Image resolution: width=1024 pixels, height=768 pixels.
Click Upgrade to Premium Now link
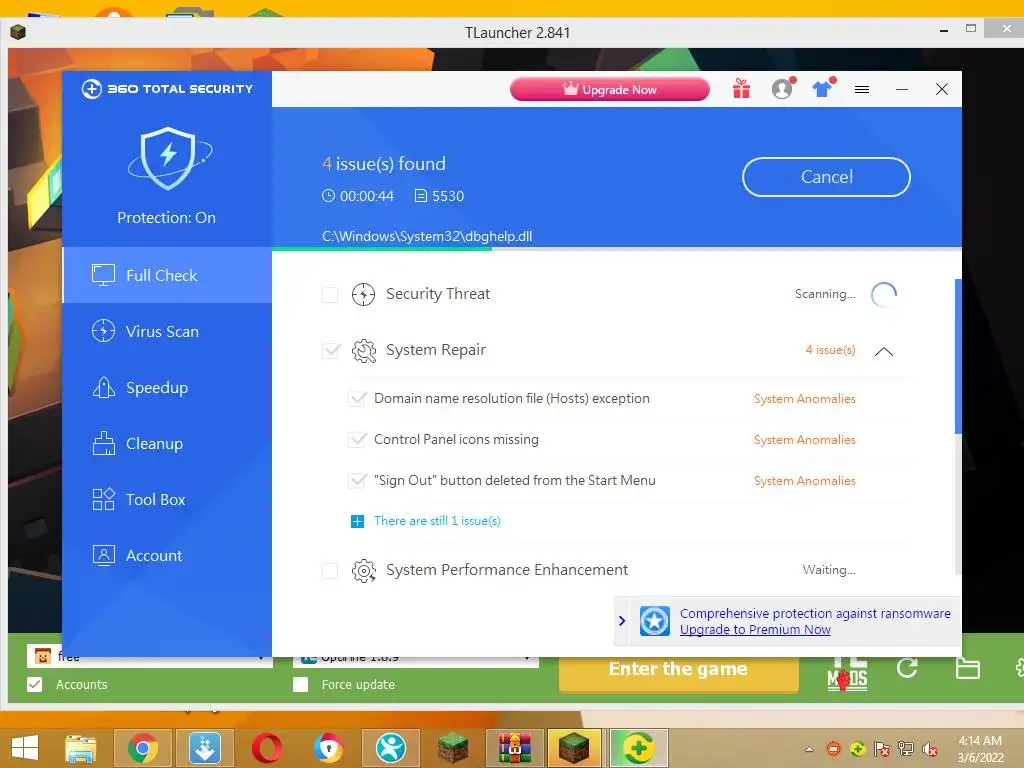coord(755,630)
